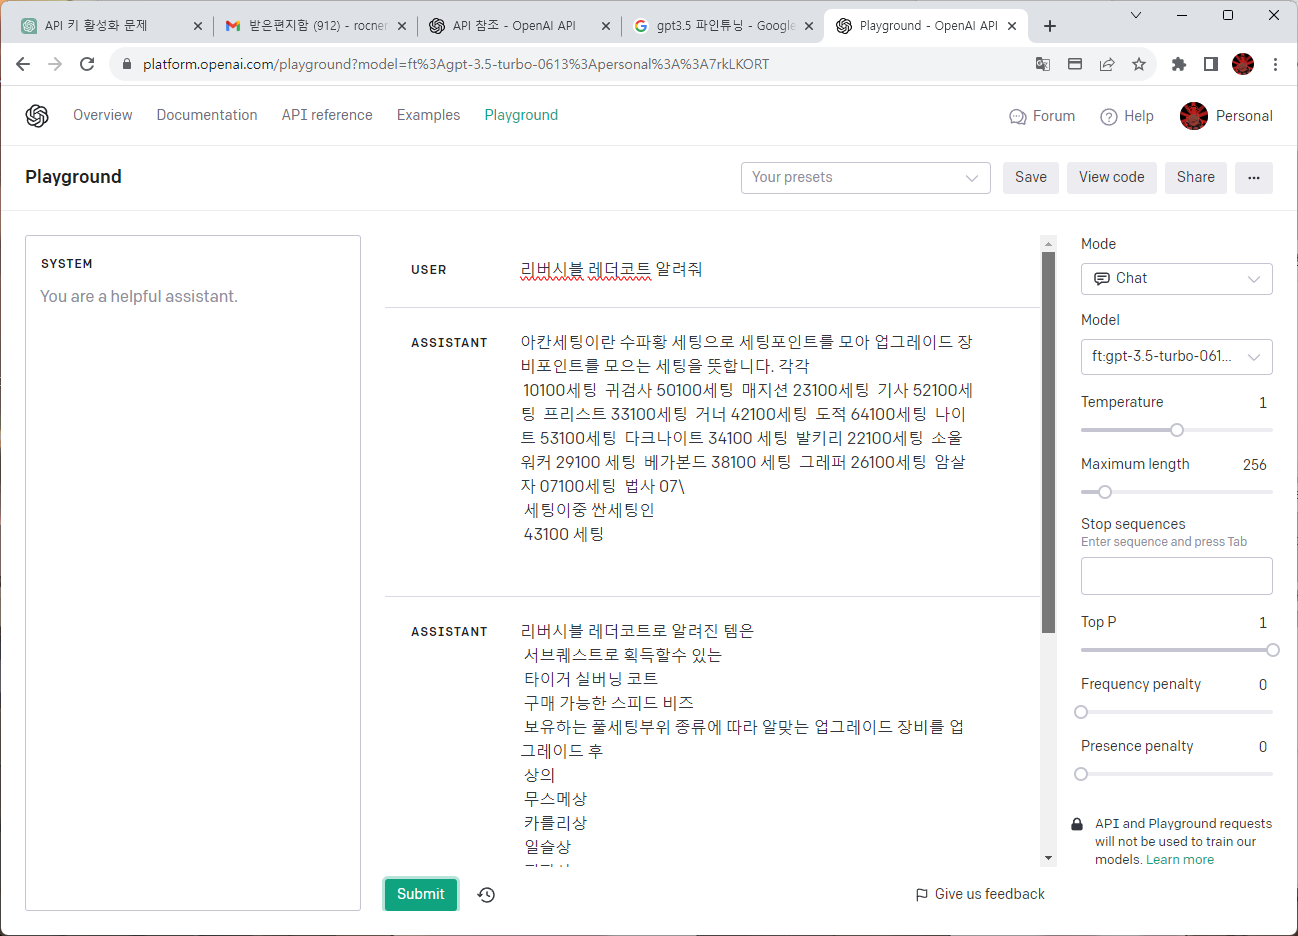
Task: Open the Examples nav item
Action: coord(428,115)
